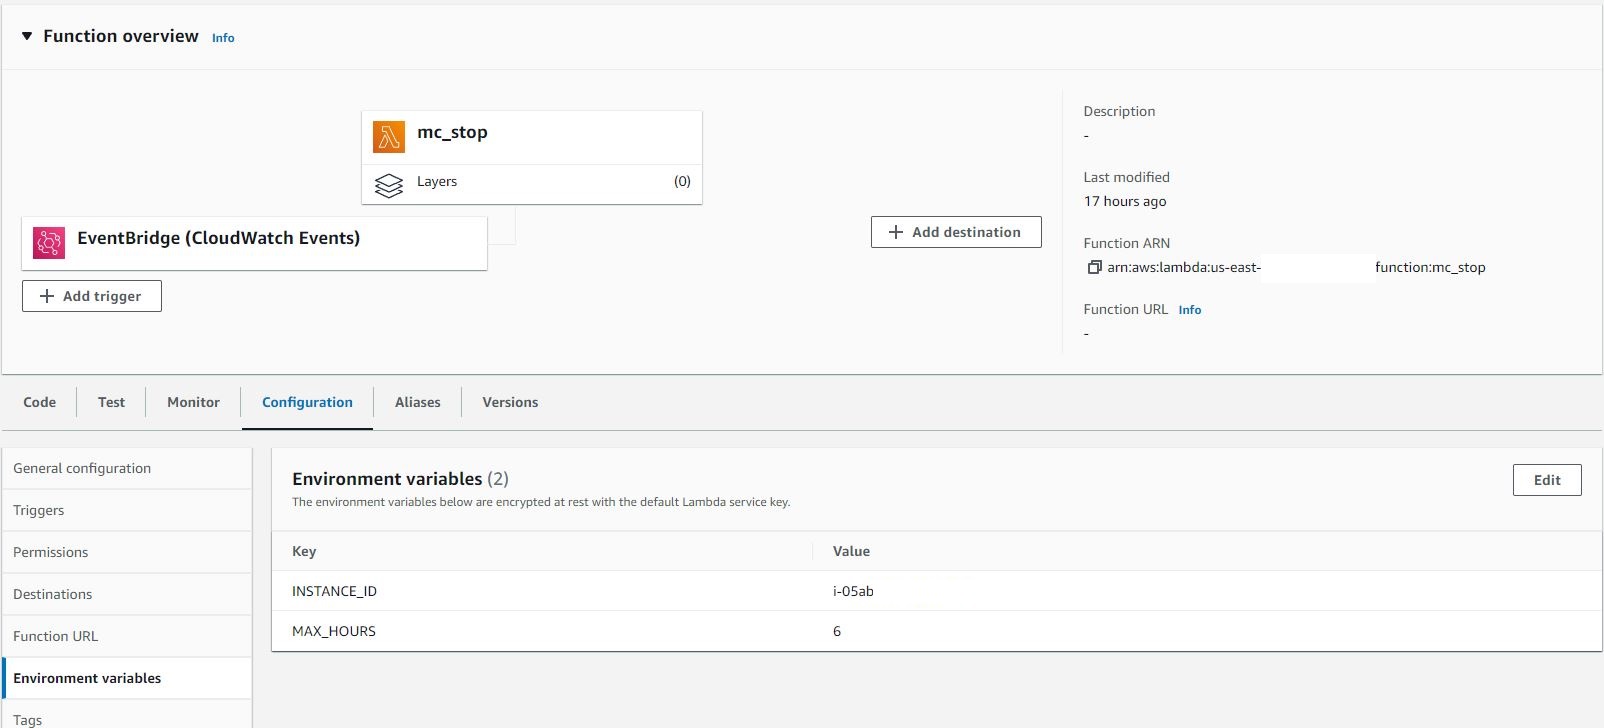This screenshot has height=728, width=1604.
Task: Copy the Function ARN using copy icon
Action: tap(1094, 268)
